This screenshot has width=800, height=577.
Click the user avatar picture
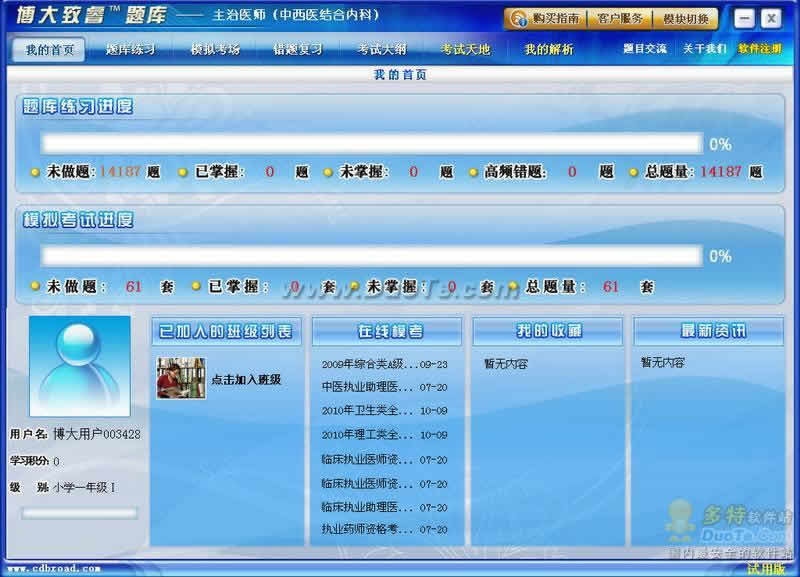[x=79, y=366]
